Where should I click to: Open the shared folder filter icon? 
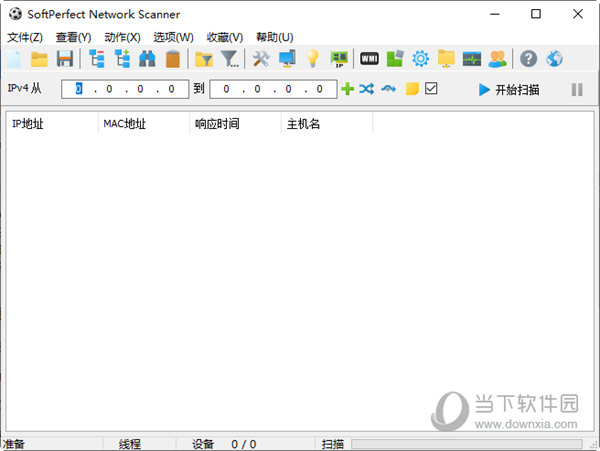[204, 59]
